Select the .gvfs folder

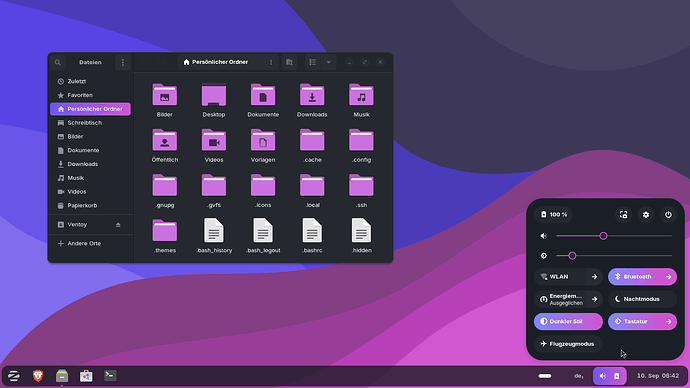[x=214, y=186]
